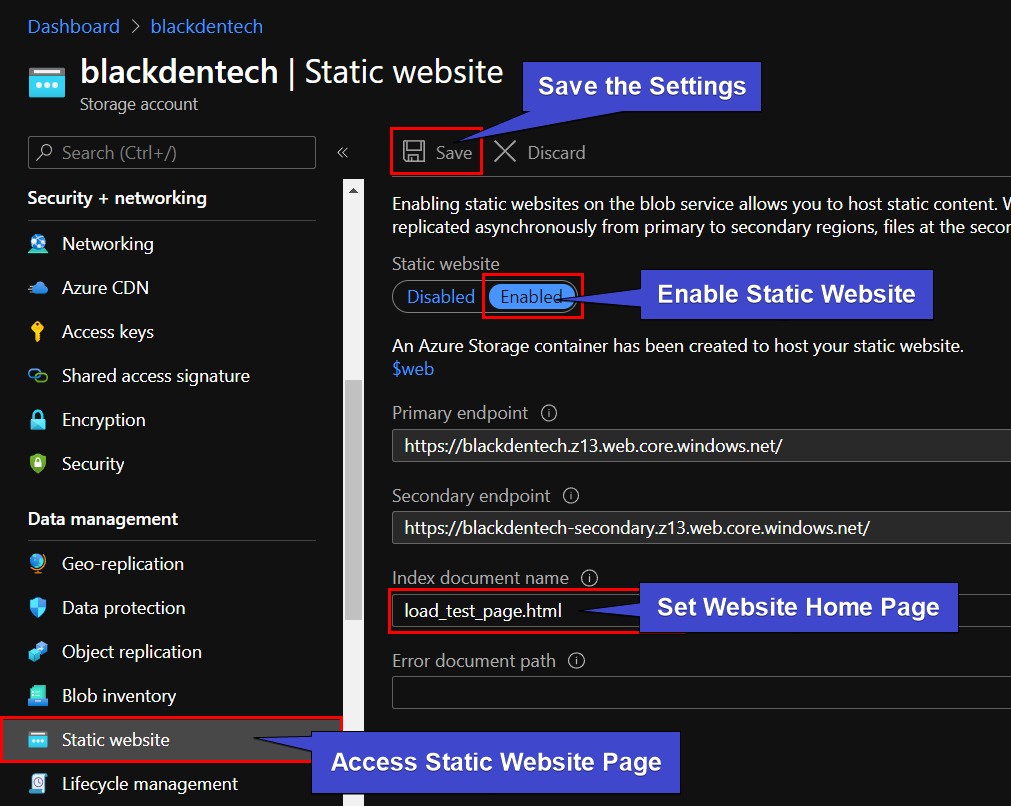1011x806 pixels.
Task: Click the Security shield icon
Action: point(38,464)
